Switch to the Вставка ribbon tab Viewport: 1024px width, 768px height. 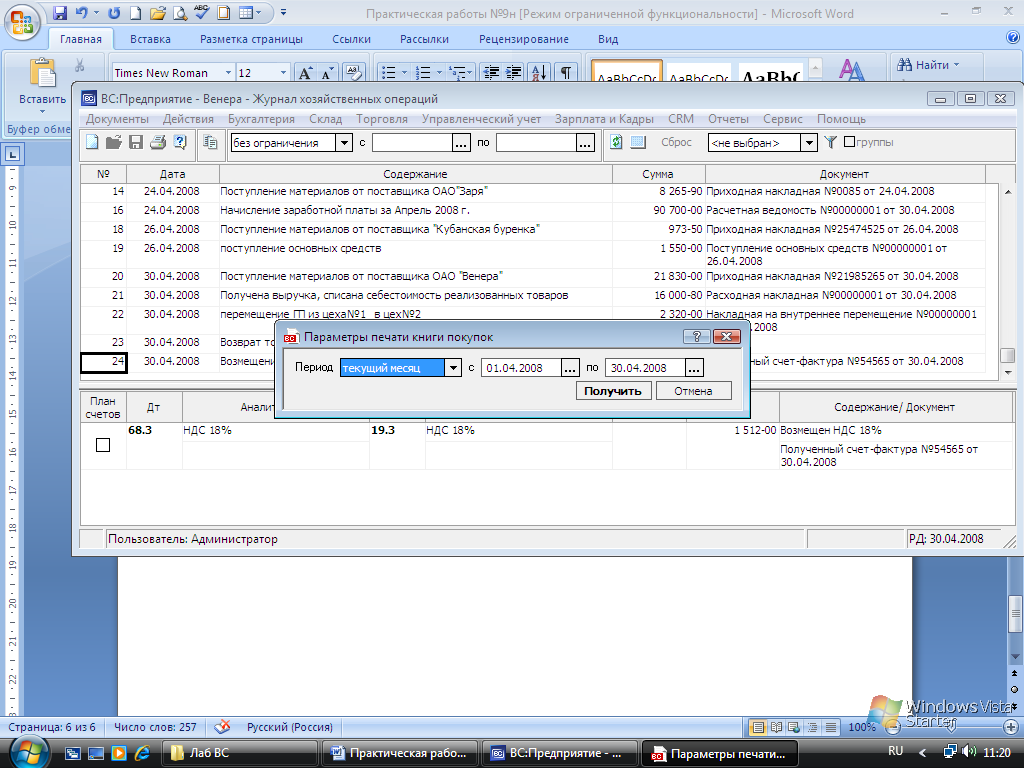point(150,39)
